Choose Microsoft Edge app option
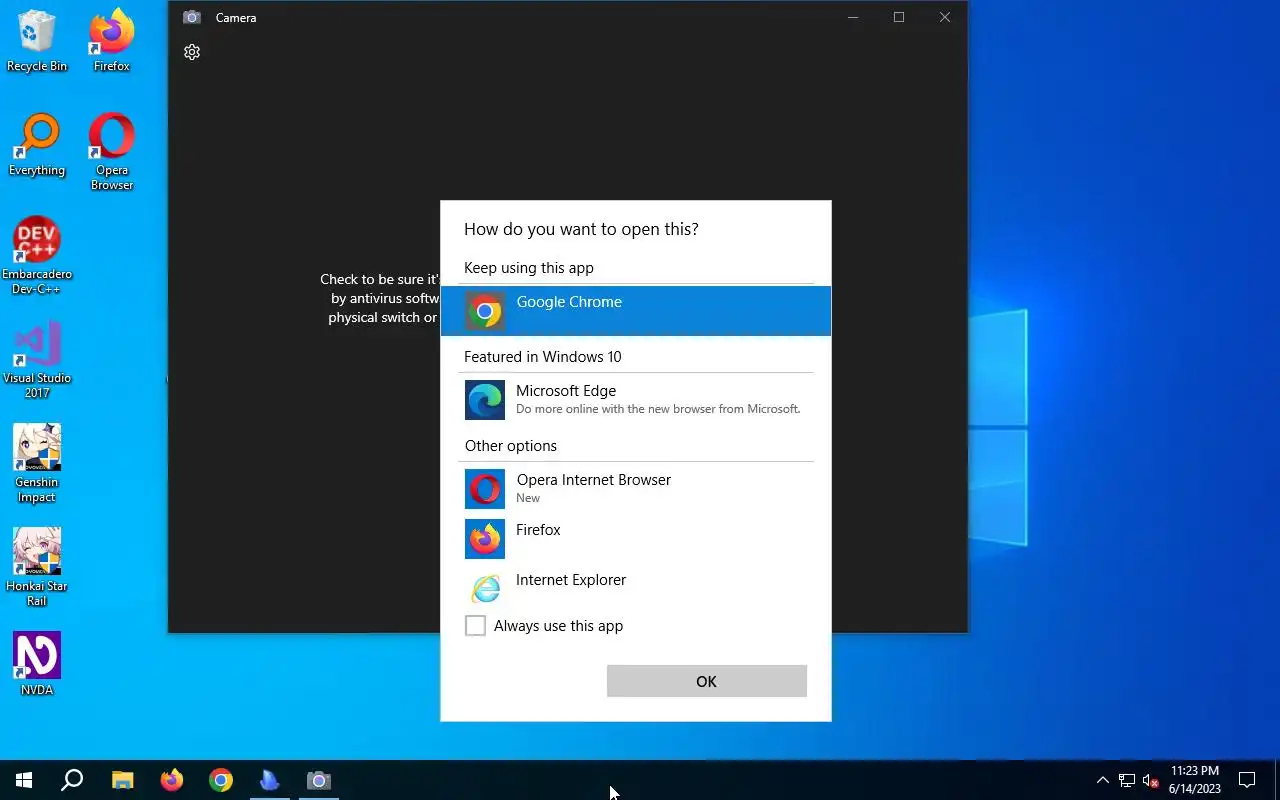The height and width of the screenshot is (800, 1280). point(636,400)
